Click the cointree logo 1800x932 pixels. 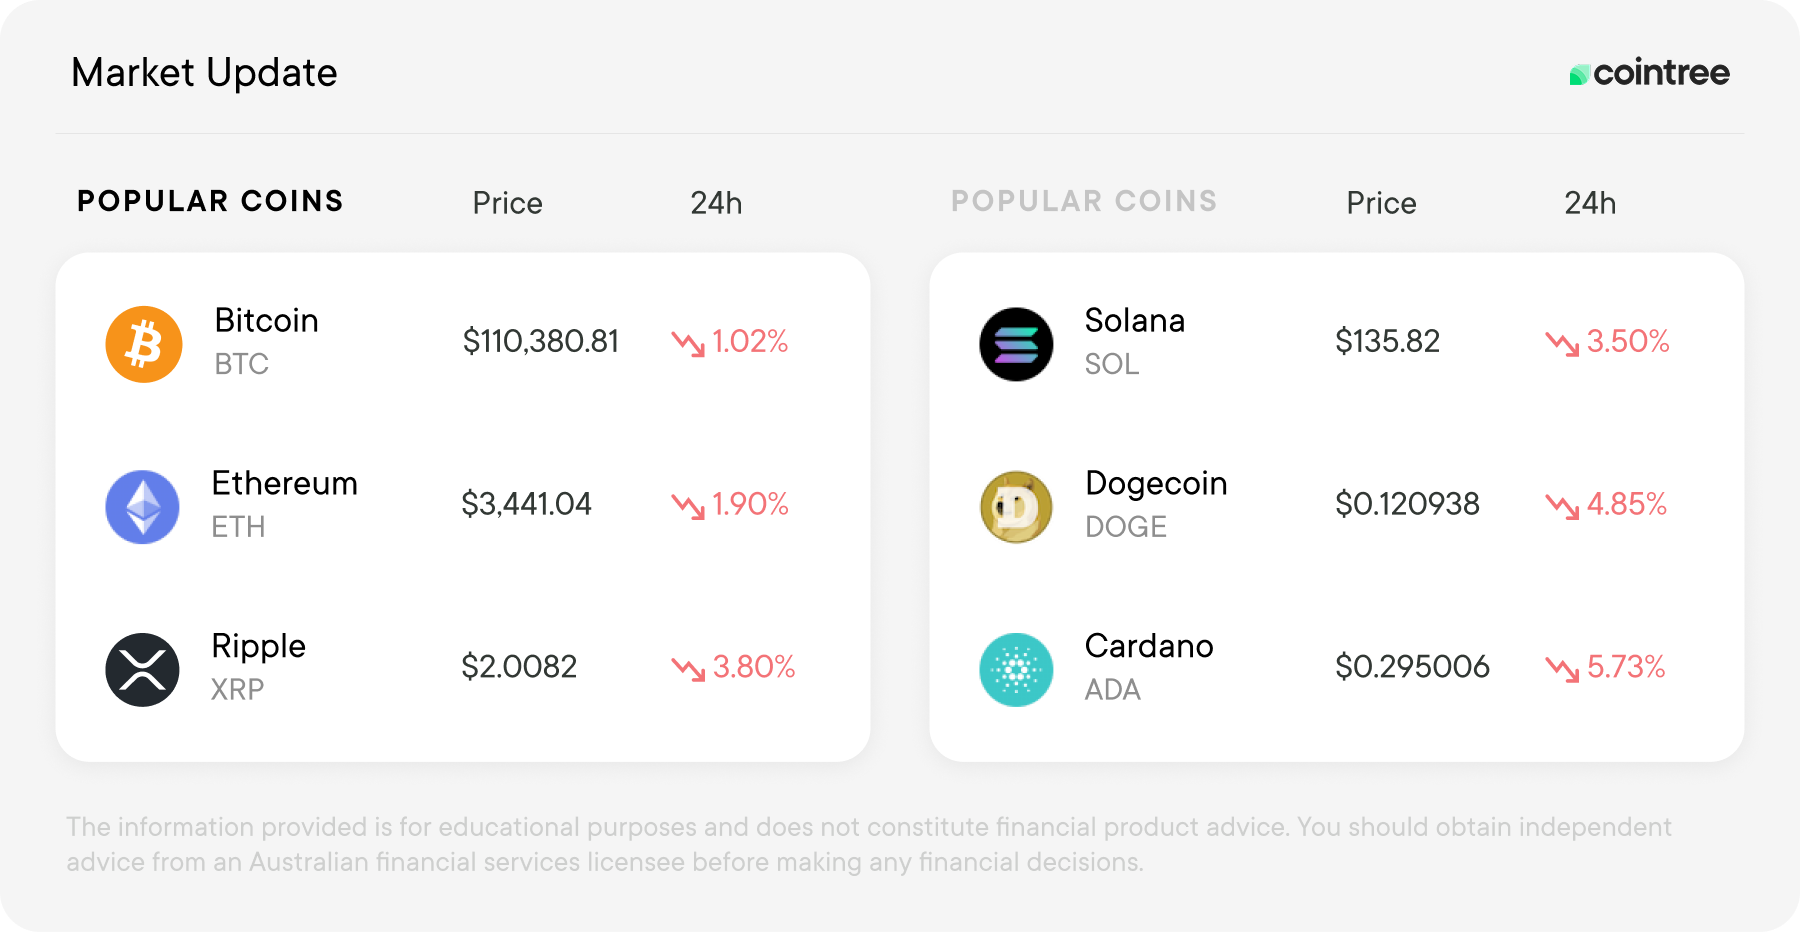click(x=1649, y=73)
